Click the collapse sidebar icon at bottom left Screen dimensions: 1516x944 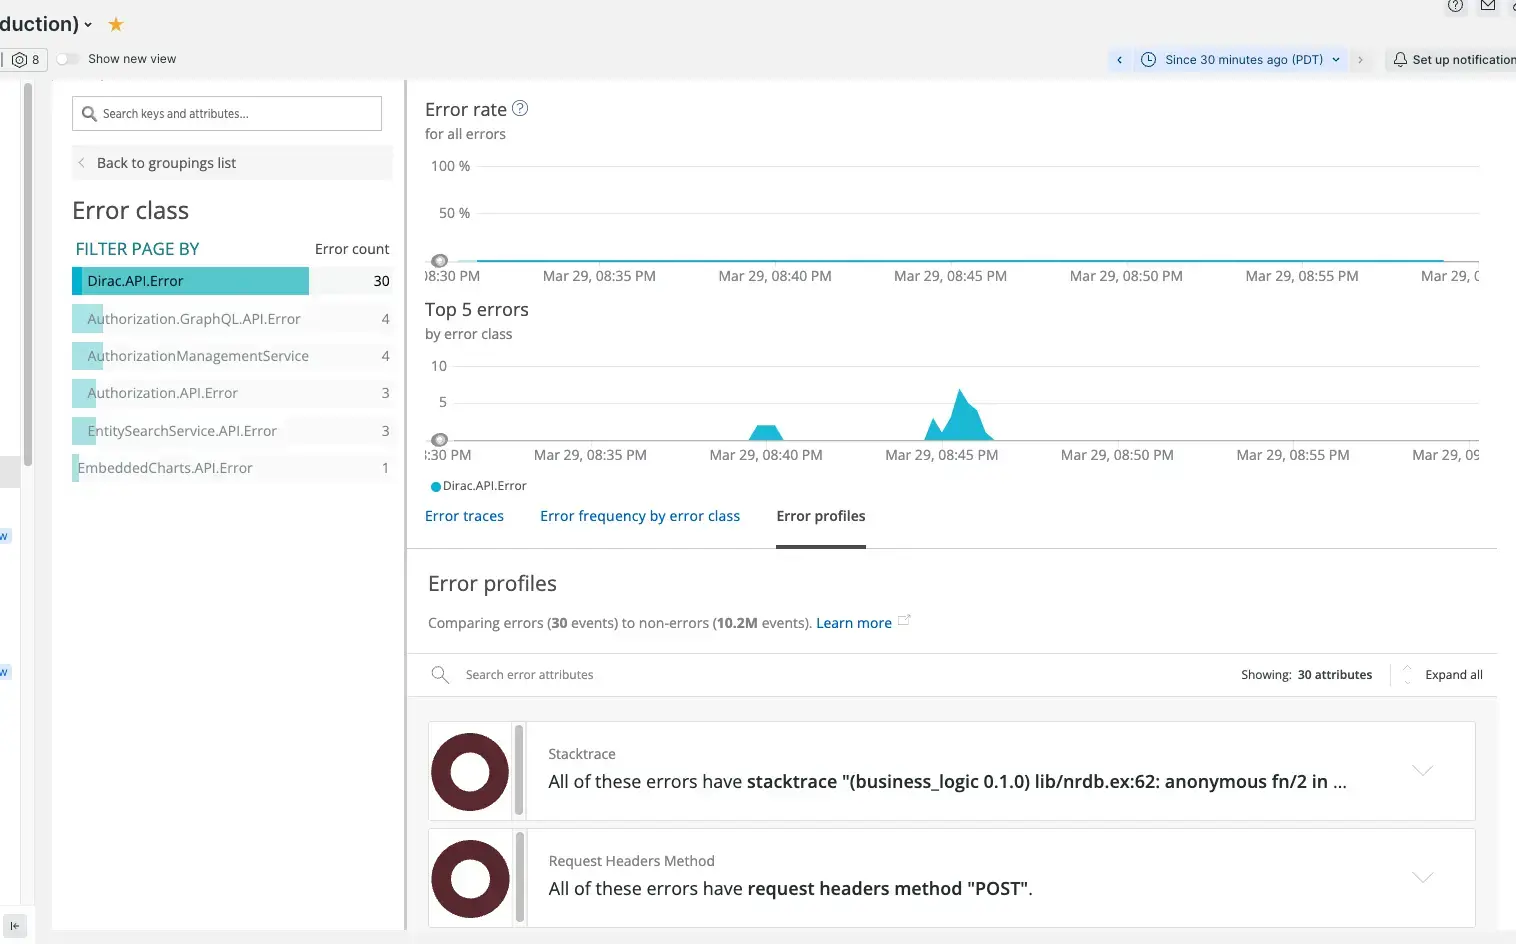15,926
